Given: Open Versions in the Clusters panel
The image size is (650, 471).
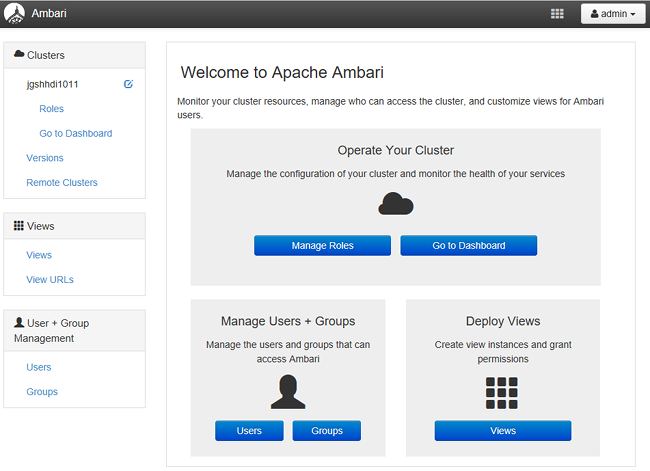Looking at the screenshot, I should coord(45,158).
